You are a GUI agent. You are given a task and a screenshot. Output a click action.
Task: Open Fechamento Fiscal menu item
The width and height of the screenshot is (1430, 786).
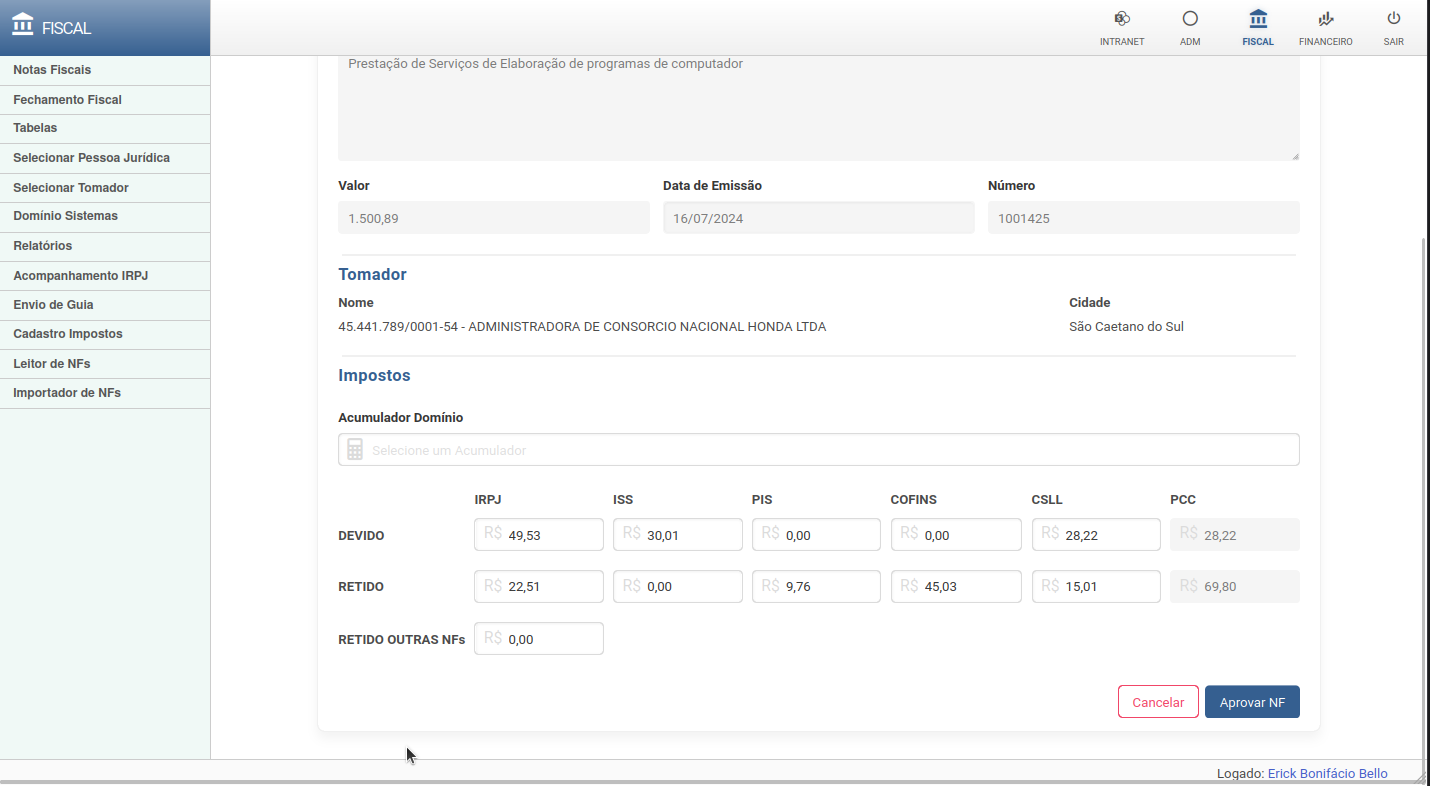[105, 100]
